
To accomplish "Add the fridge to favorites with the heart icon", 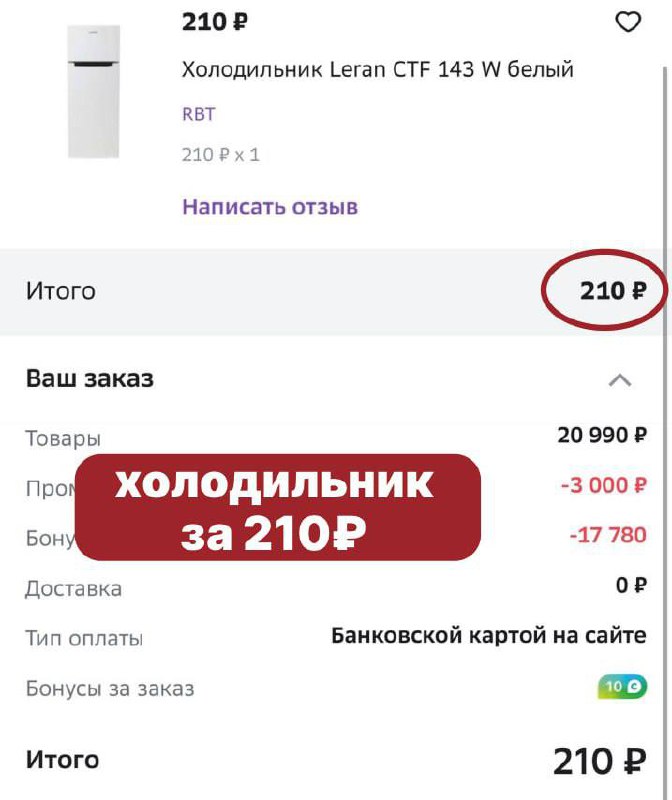I will coord(627,22).
